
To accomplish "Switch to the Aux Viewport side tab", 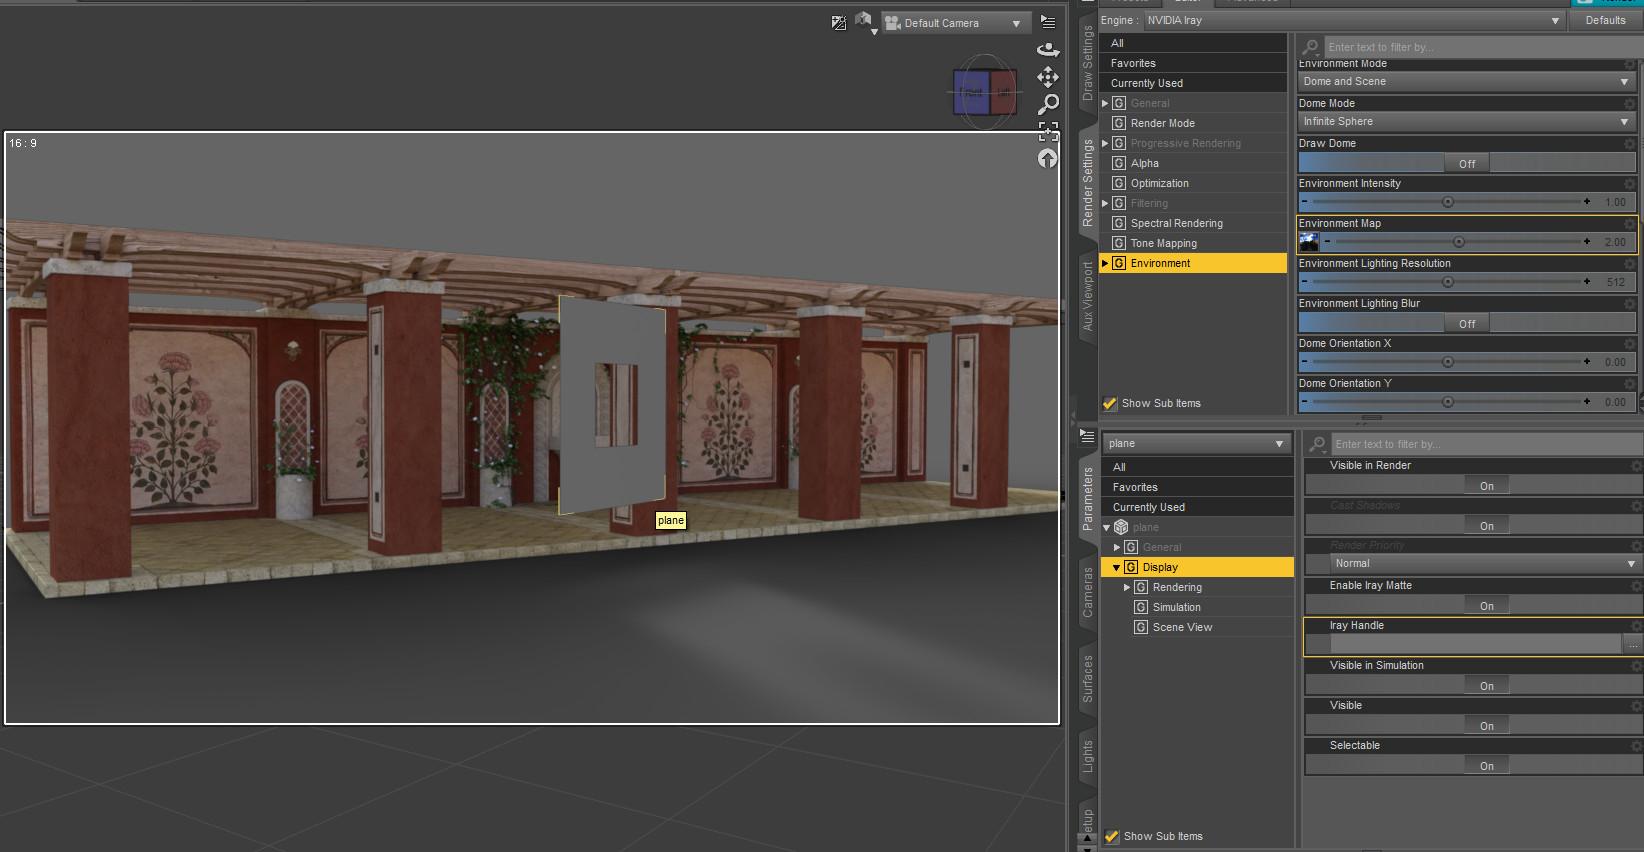I will click(x=1088, y=296).
